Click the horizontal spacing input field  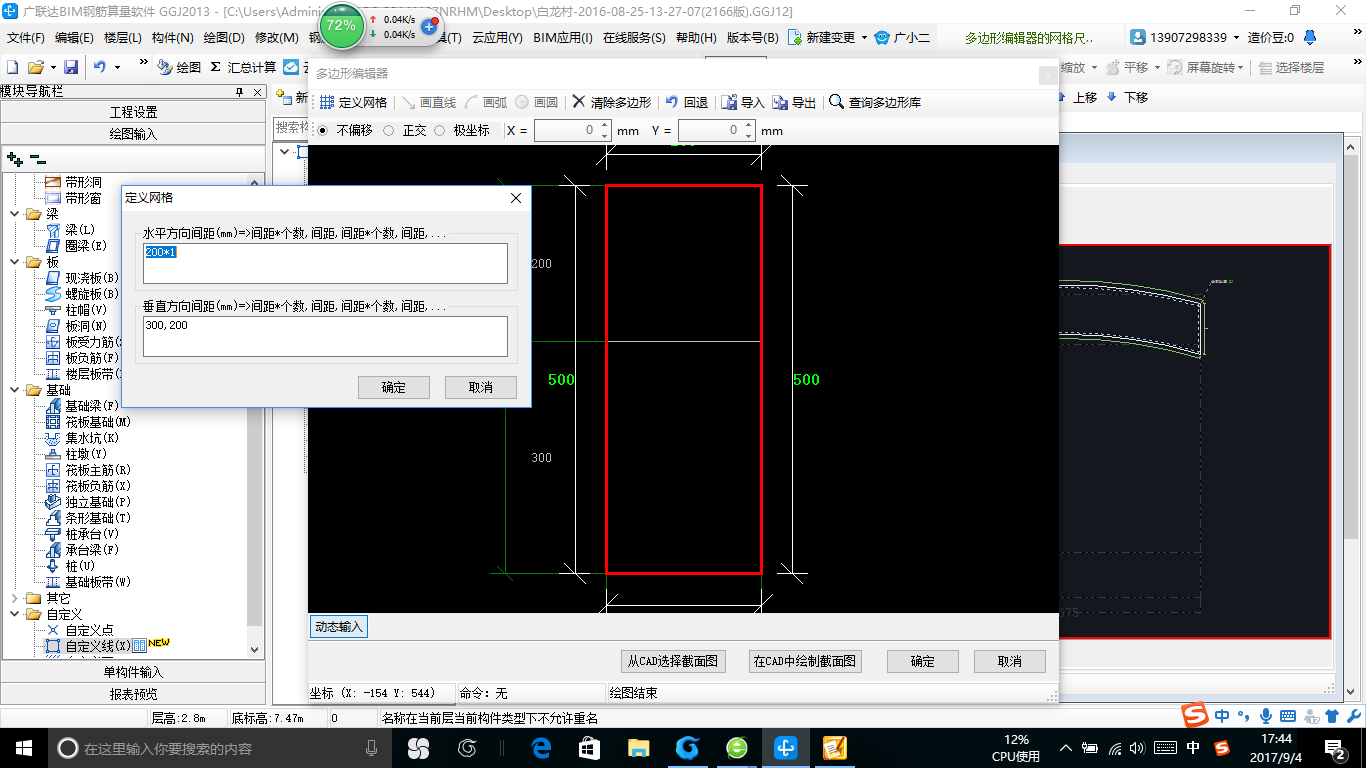[x=325, y=263]
